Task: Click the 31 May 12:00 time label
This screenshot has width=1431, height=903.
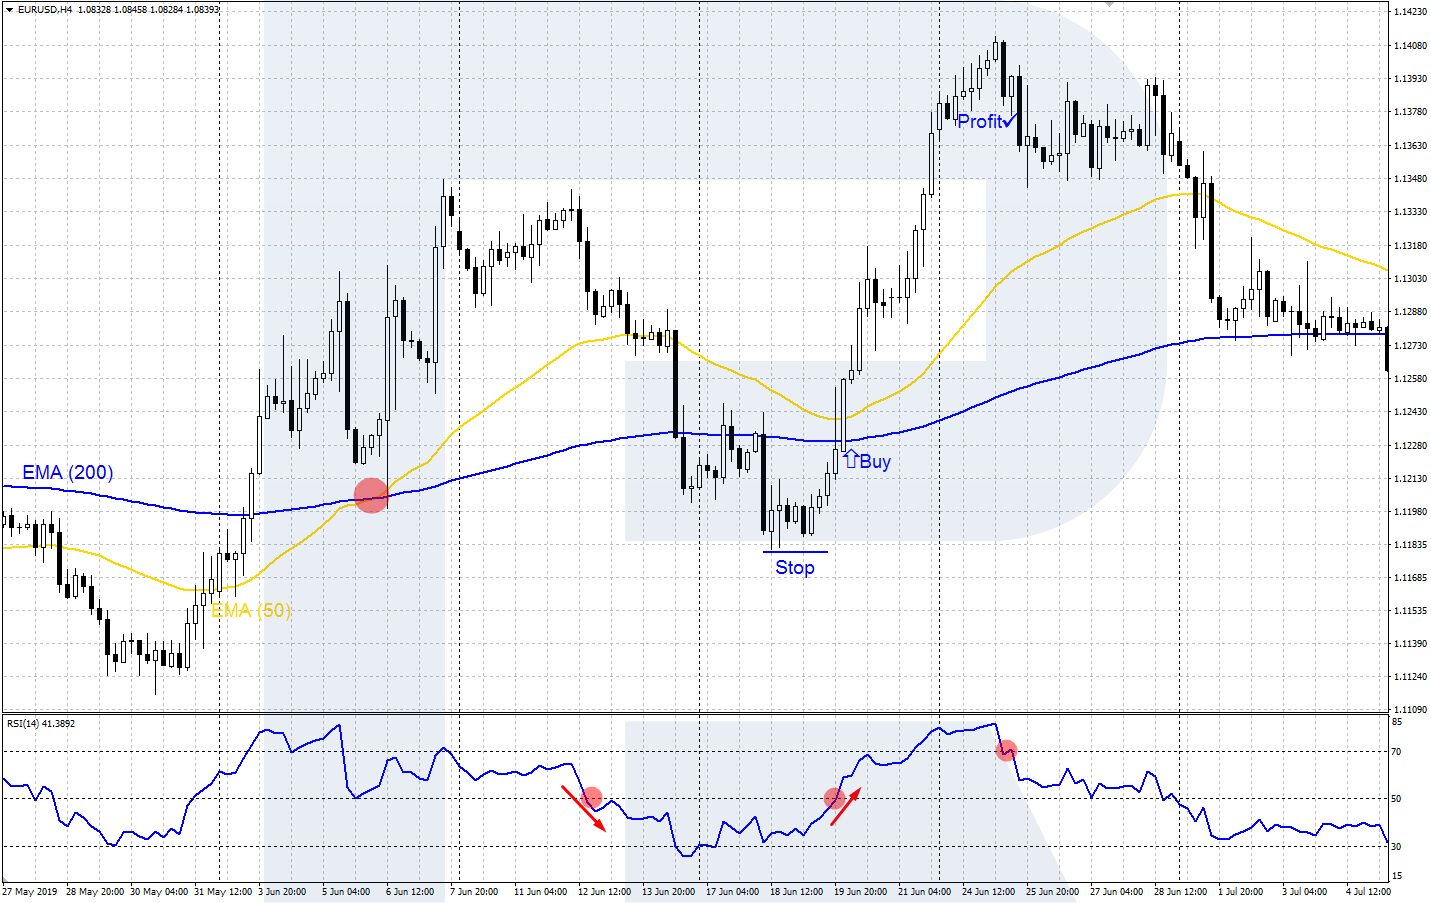Action: coord(223,891)
